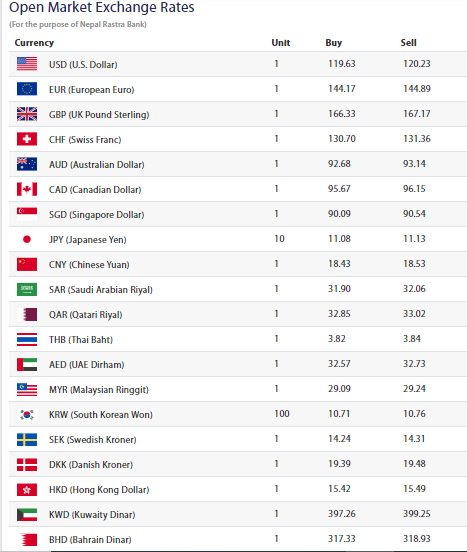Select the Bahrain flag icon
Image resolution: width=467 pixels, height=552 pixels.
(x=27, y=539)
